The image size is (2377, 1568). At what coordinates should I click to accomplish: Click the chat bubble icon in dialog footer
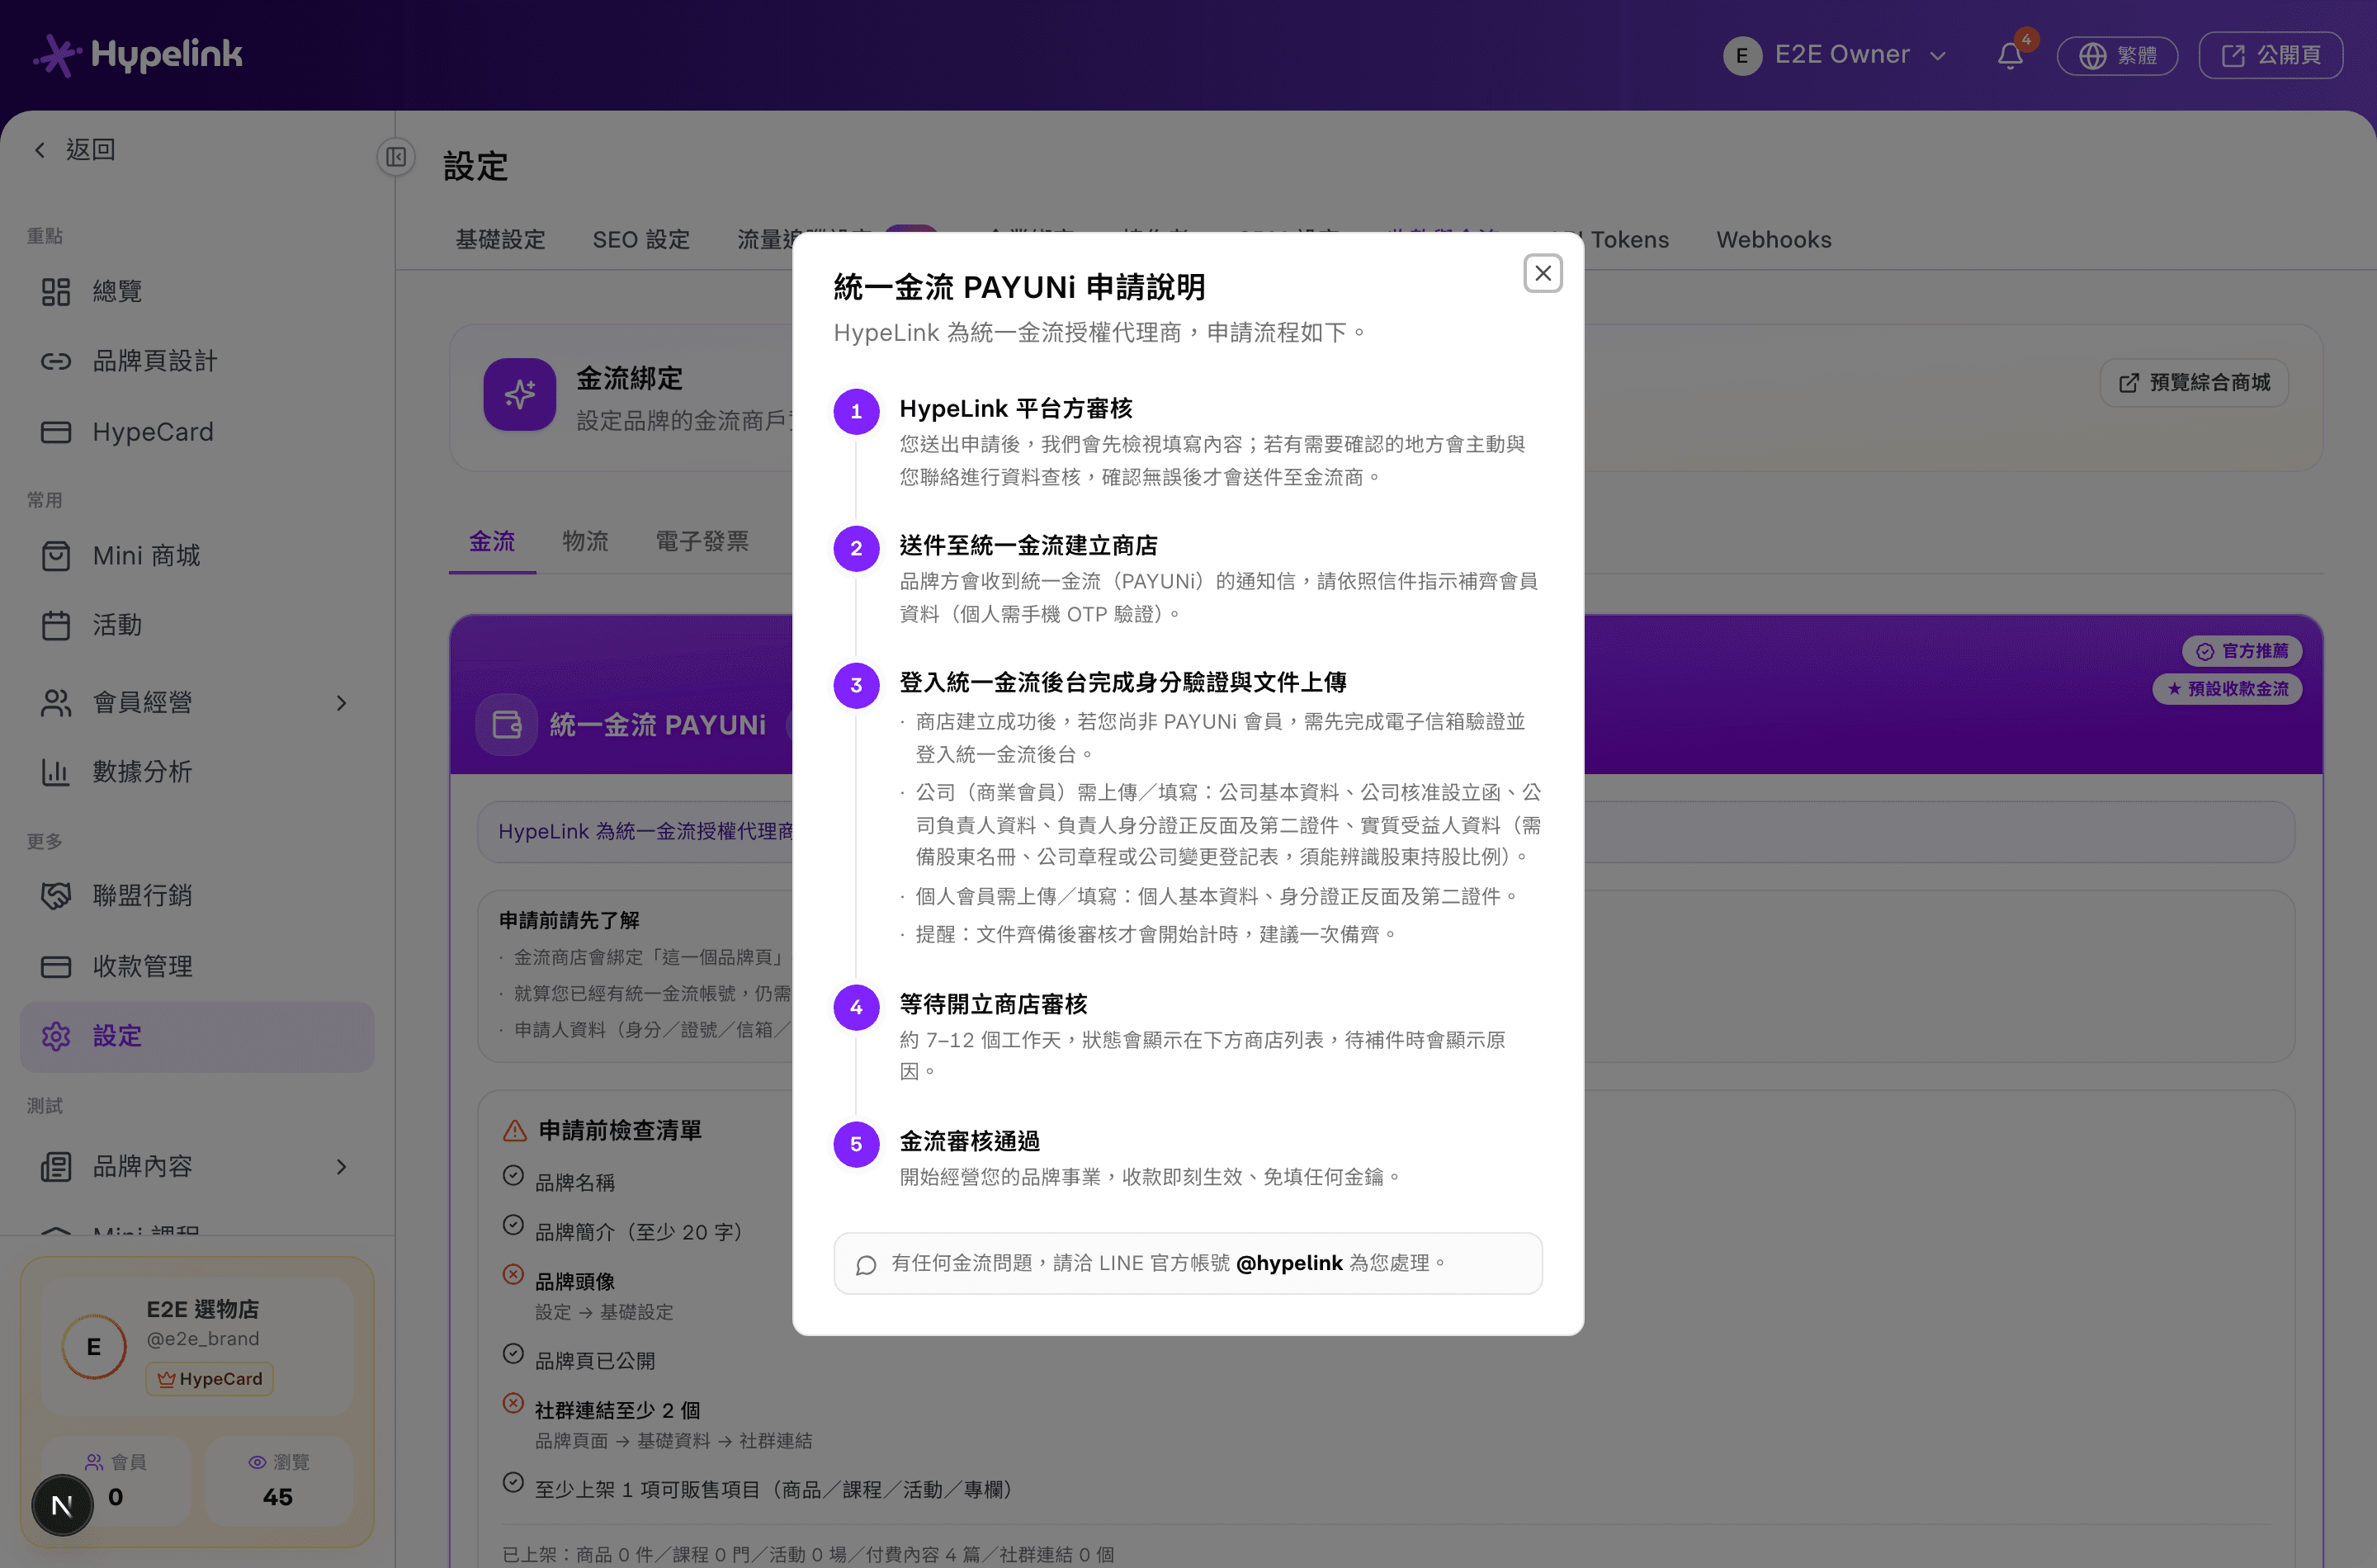[x=866, y=1265]
